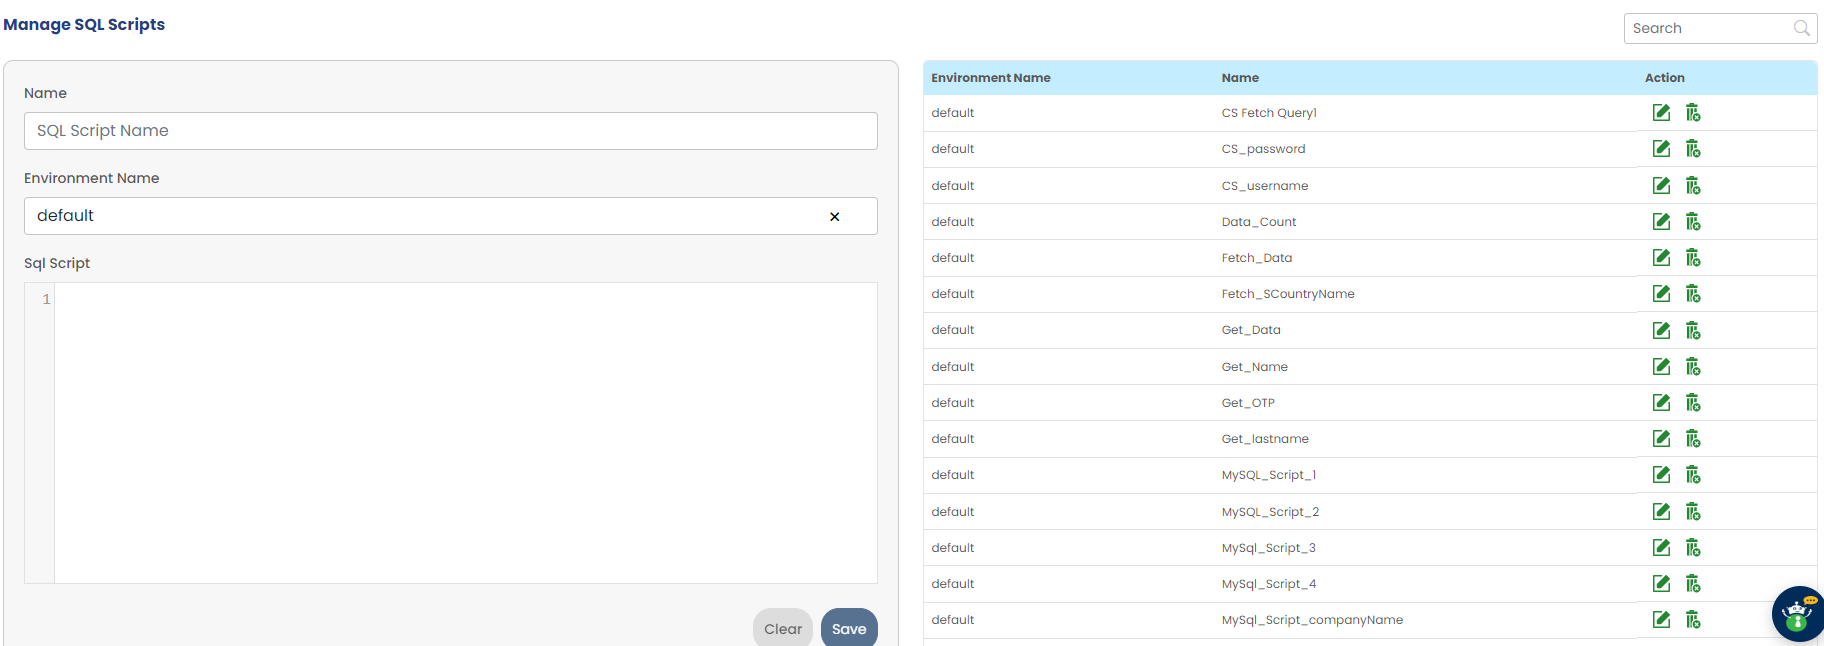The width and height of the screenshot is (1824, 646).
Task: Delete the MySQL_Script_1 script
Action: (x=1693, y=475)
